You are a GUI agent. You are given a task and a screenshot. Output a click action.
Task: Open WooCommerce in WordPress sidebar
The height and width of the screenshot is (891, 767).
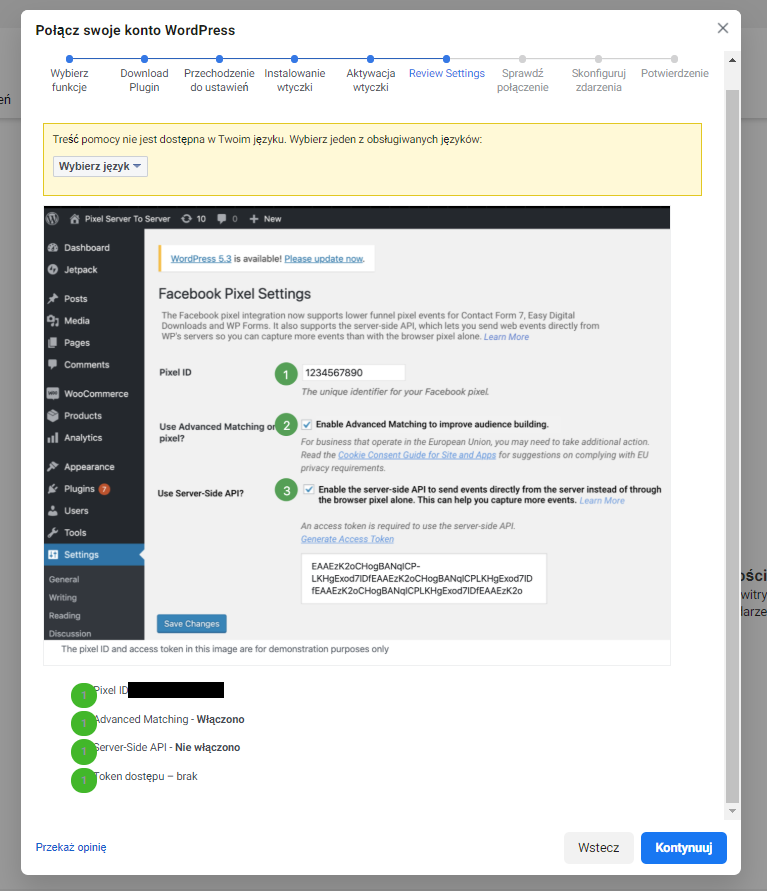tap(94, 394)
